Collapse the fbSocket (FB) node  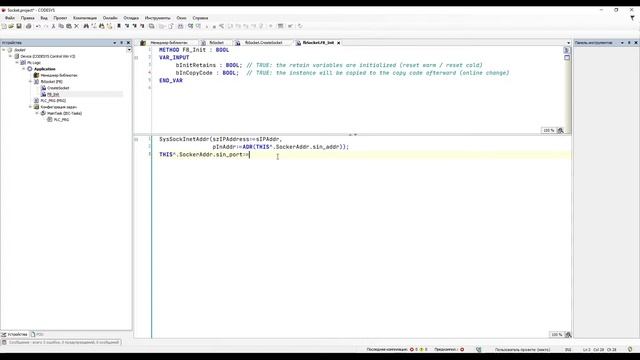(x=30, y=82)
